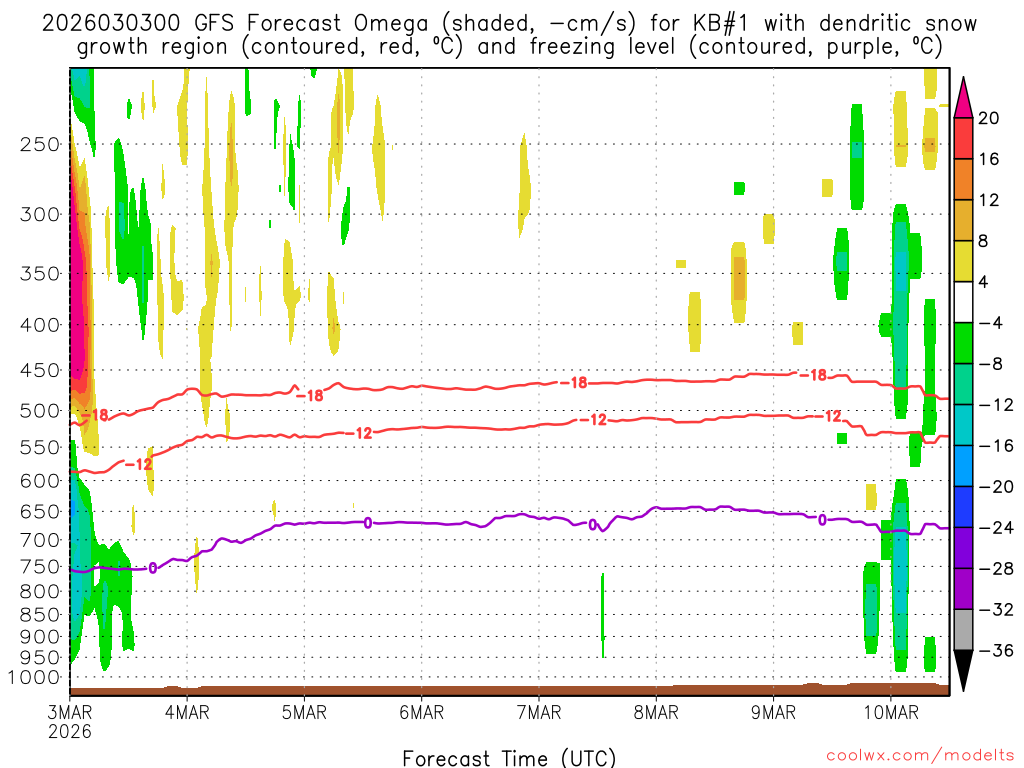Click the -12 contour label near 7MAR
The image size is (1024, 768).
(594, 420)
